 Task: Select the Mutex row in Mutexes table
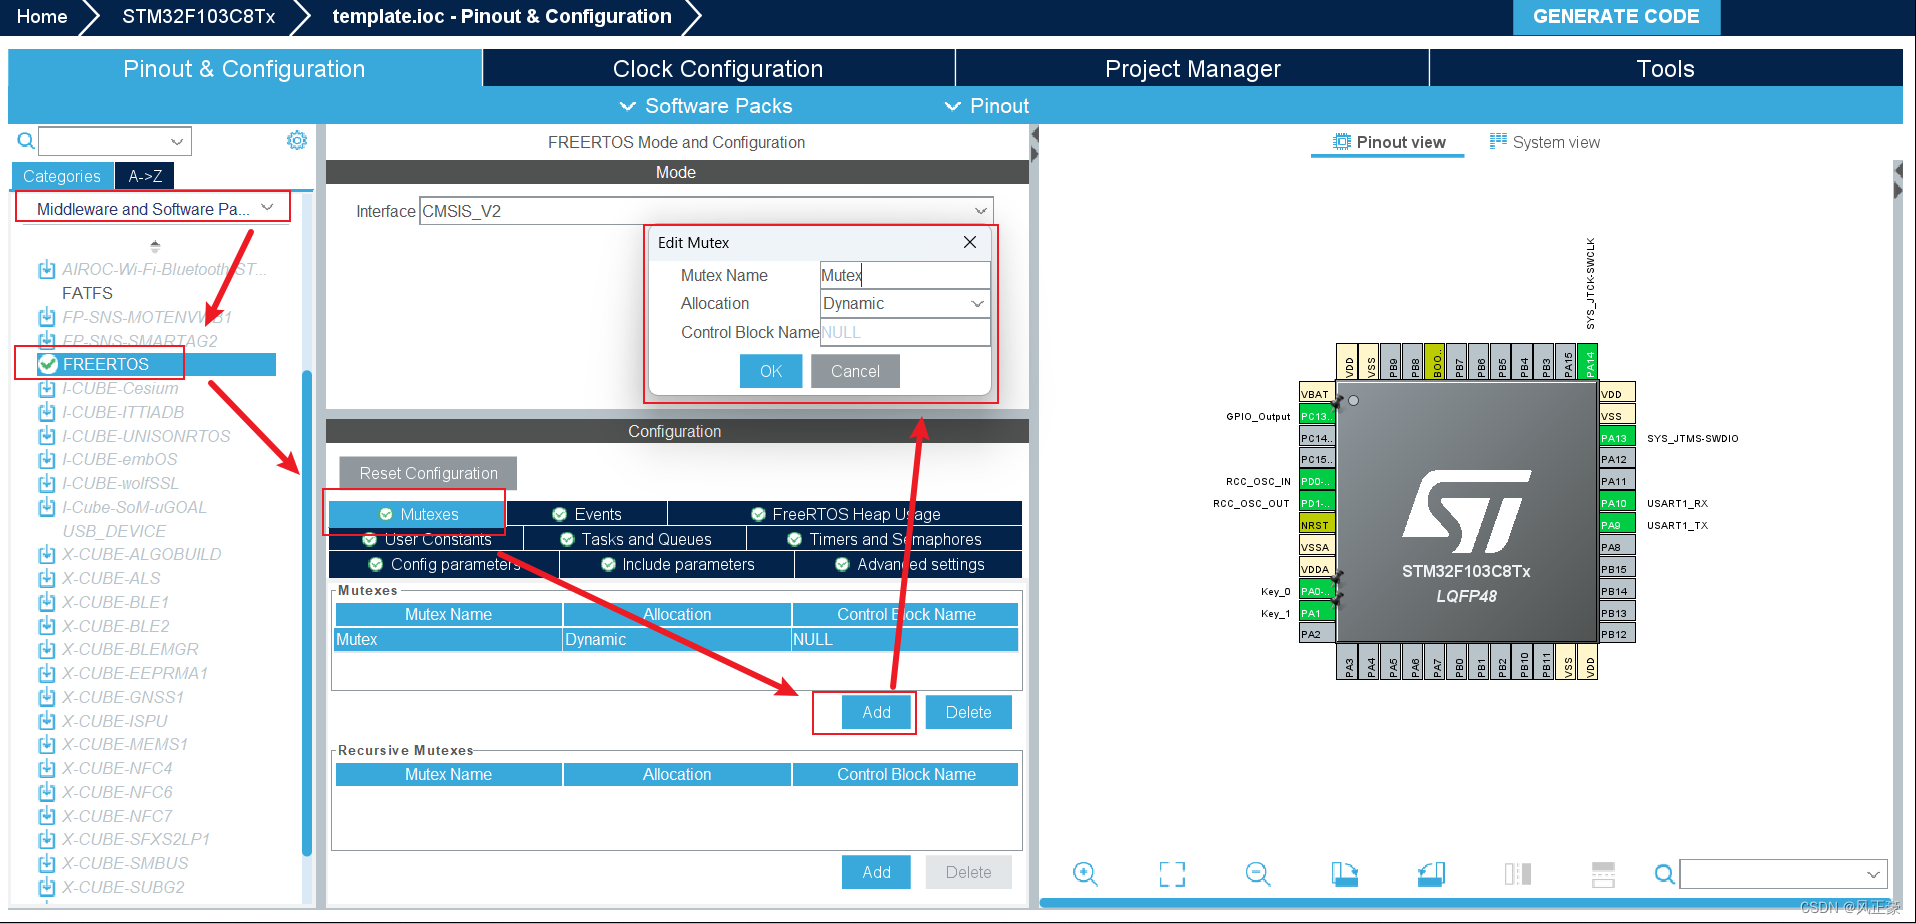click(x=677, y=639)
